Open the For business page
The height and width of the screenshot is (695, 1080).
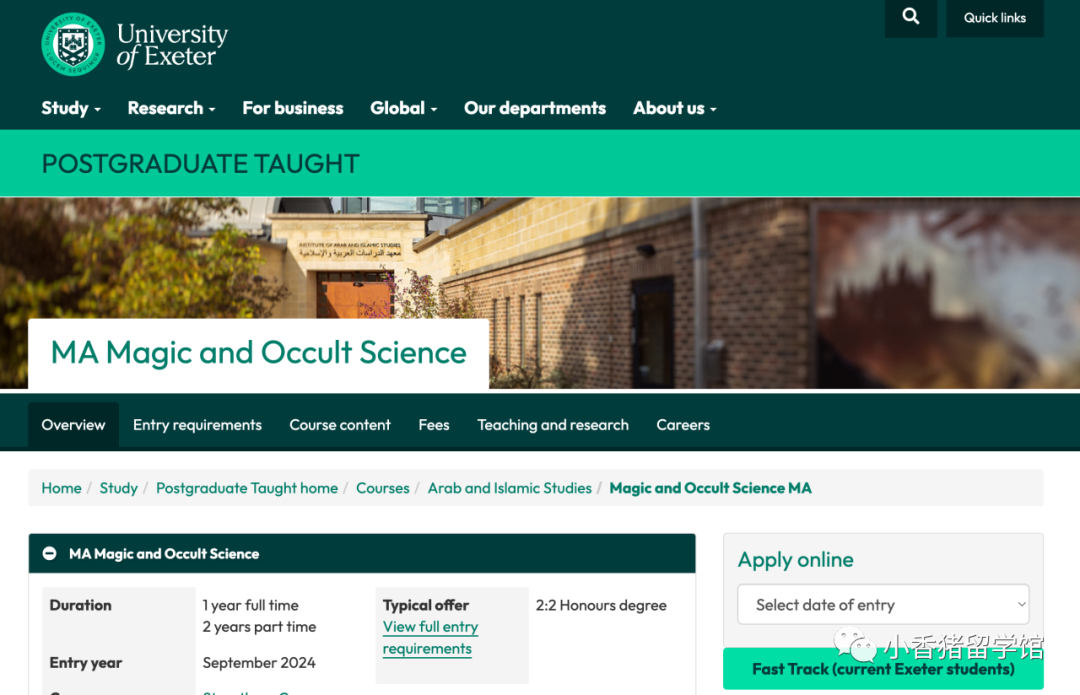click(x=293, y=108)
